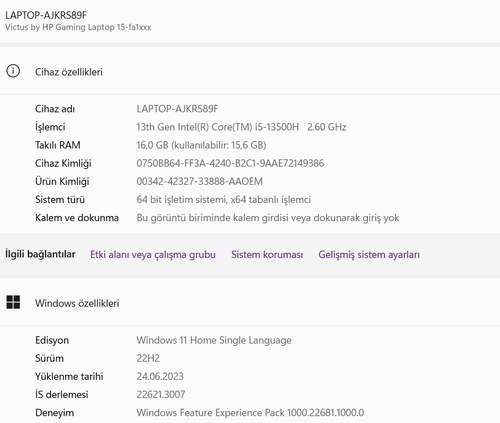Select the 22H2 version value
The image size is (500, 423).
click(x=148, y=358)
